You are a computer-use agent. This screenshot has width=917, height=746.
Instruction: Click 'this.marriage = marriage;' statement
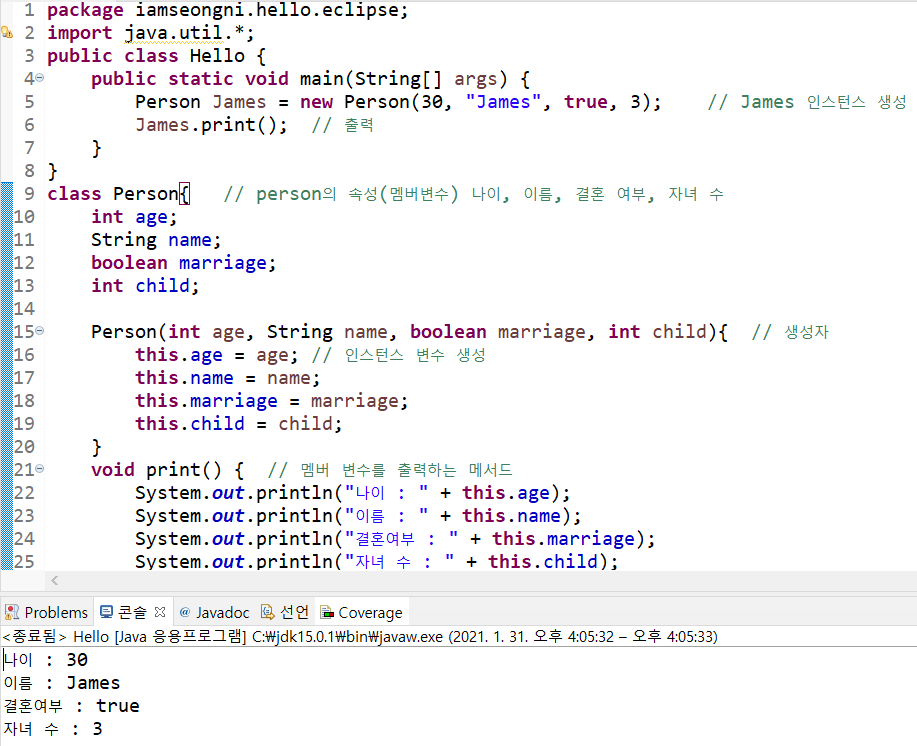pyautogui.click(x=271, y=401)
